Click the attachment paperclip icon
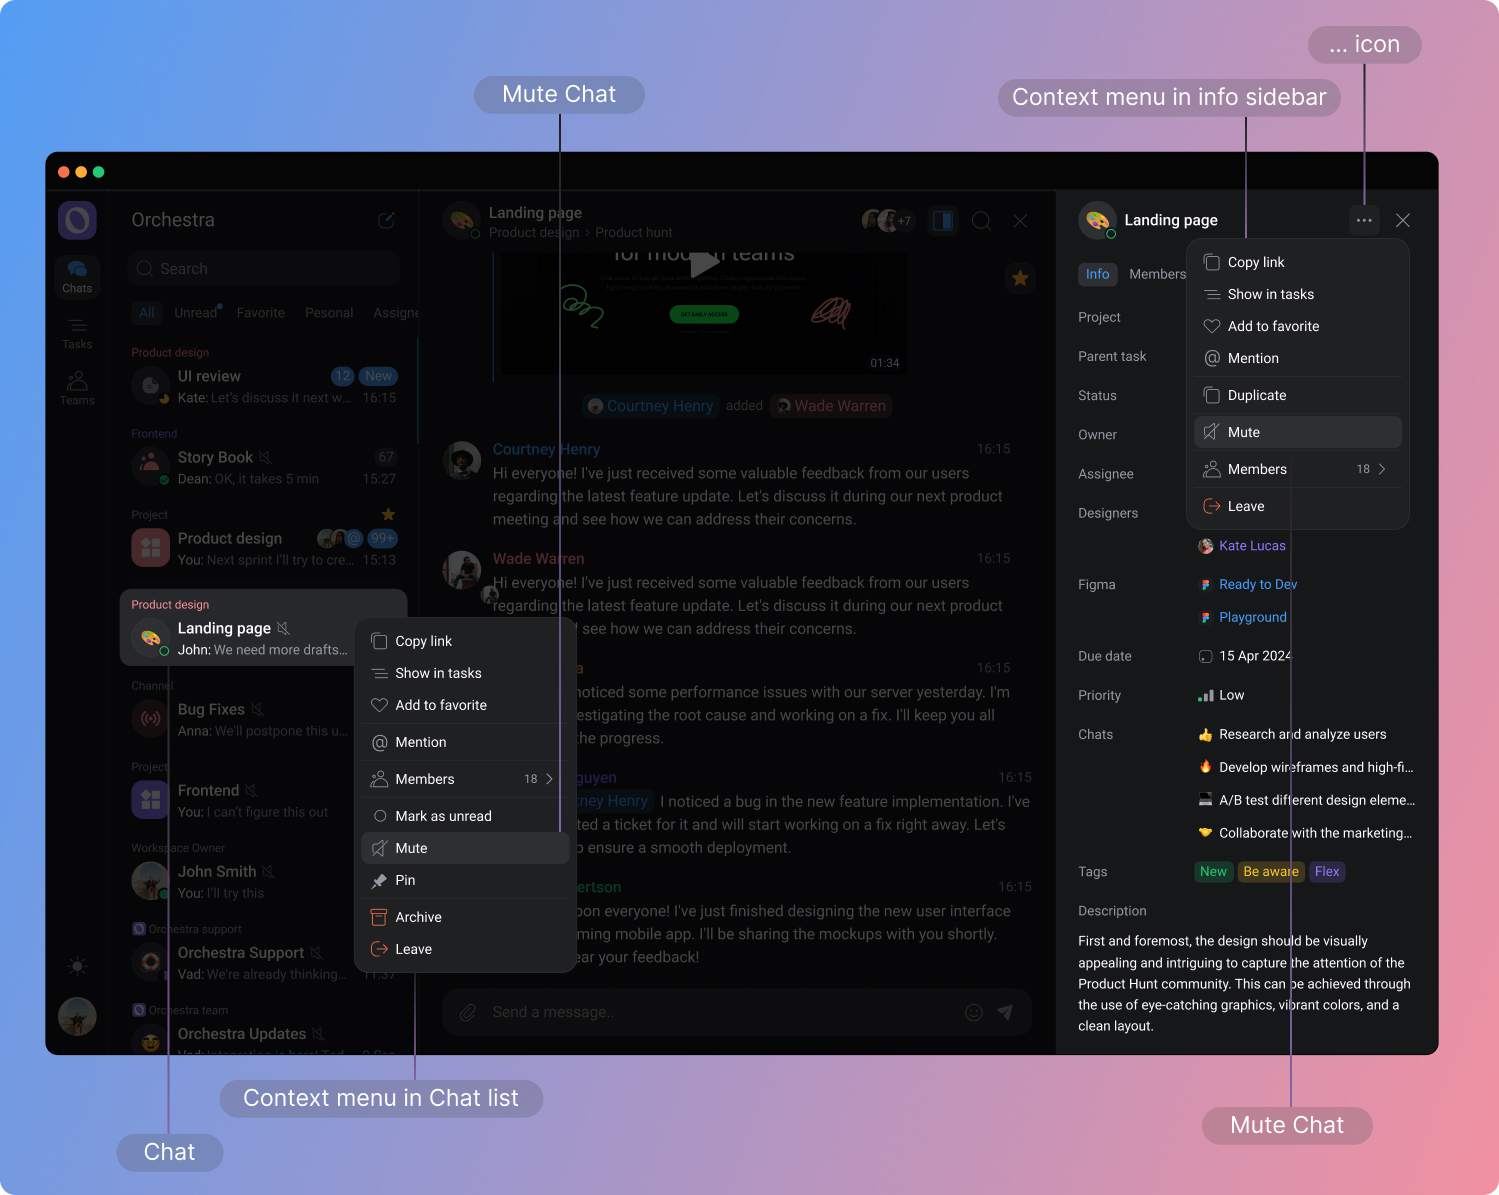This screenshot has width=1499, height=1195. (467, 1012)
